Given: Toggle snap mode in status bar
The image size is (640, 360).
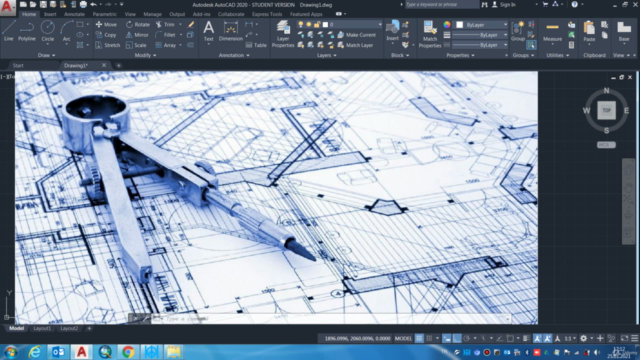Looking at the screenshot, I should click(x=429, y=338).
